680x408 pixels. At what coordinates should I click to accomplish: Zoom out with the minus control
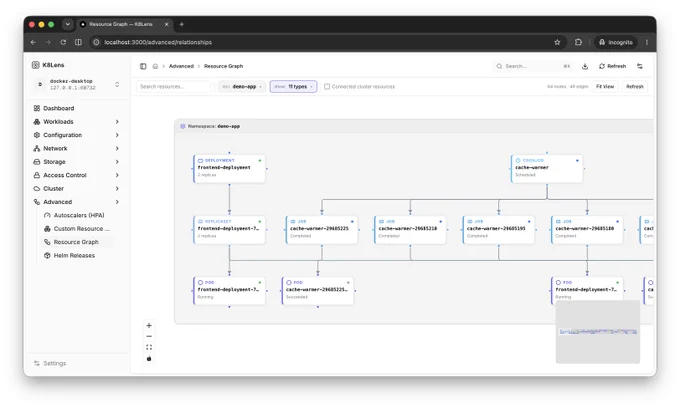[x=149, y=336]
